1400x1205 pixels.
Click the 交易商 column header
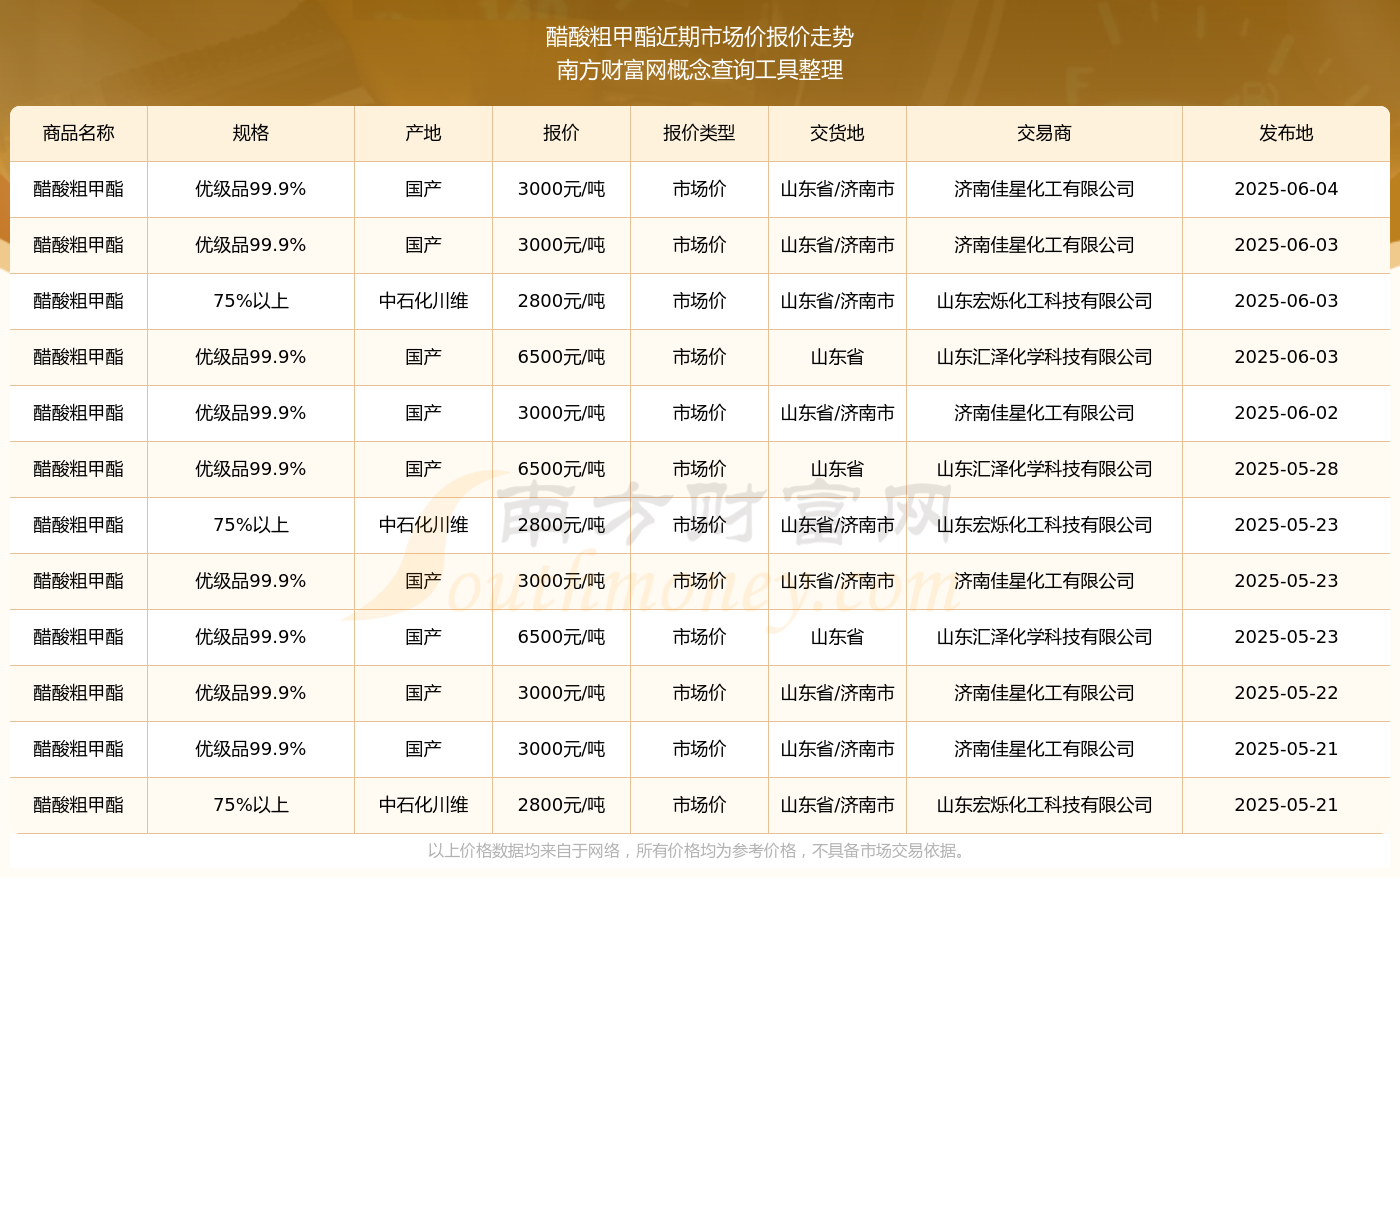[1045, 133]
